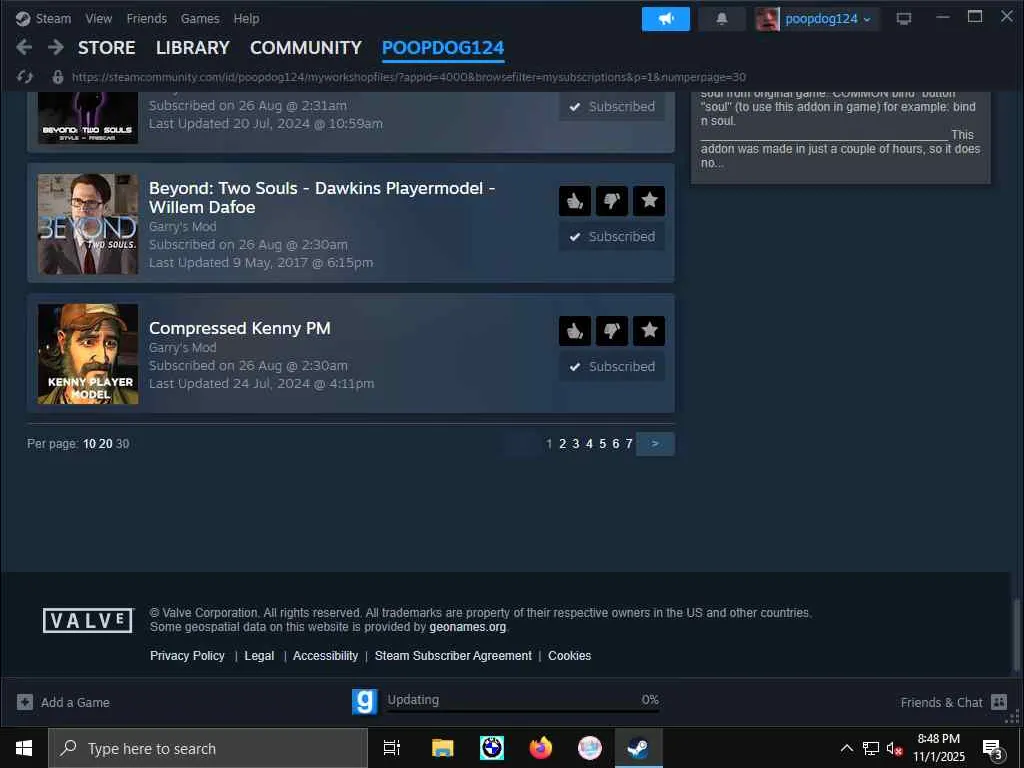Image resolution: width=1024 pixels, height=768 pixels.
Task: Open the Help menu
Action: pos(246,18)
